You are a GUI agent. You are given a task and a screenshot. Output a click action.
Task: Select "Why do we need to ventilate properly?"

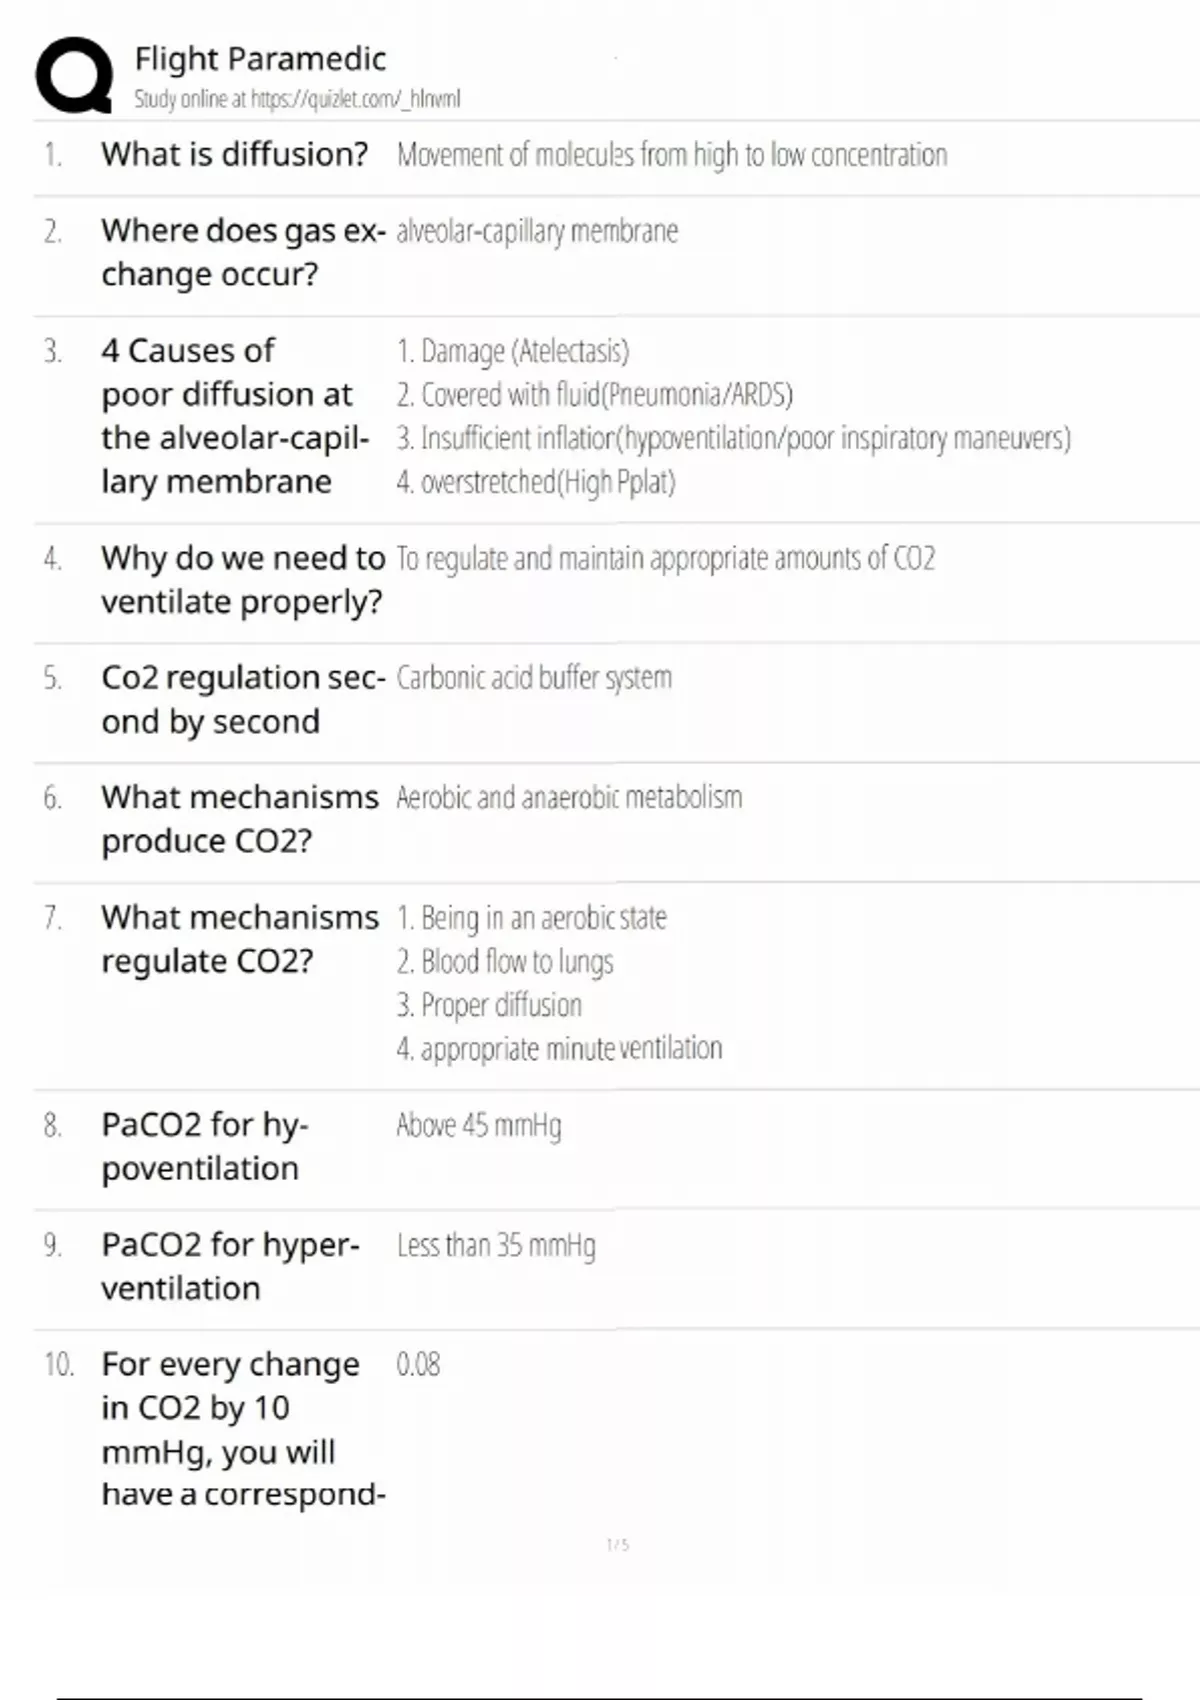click(x=242, y=579)
